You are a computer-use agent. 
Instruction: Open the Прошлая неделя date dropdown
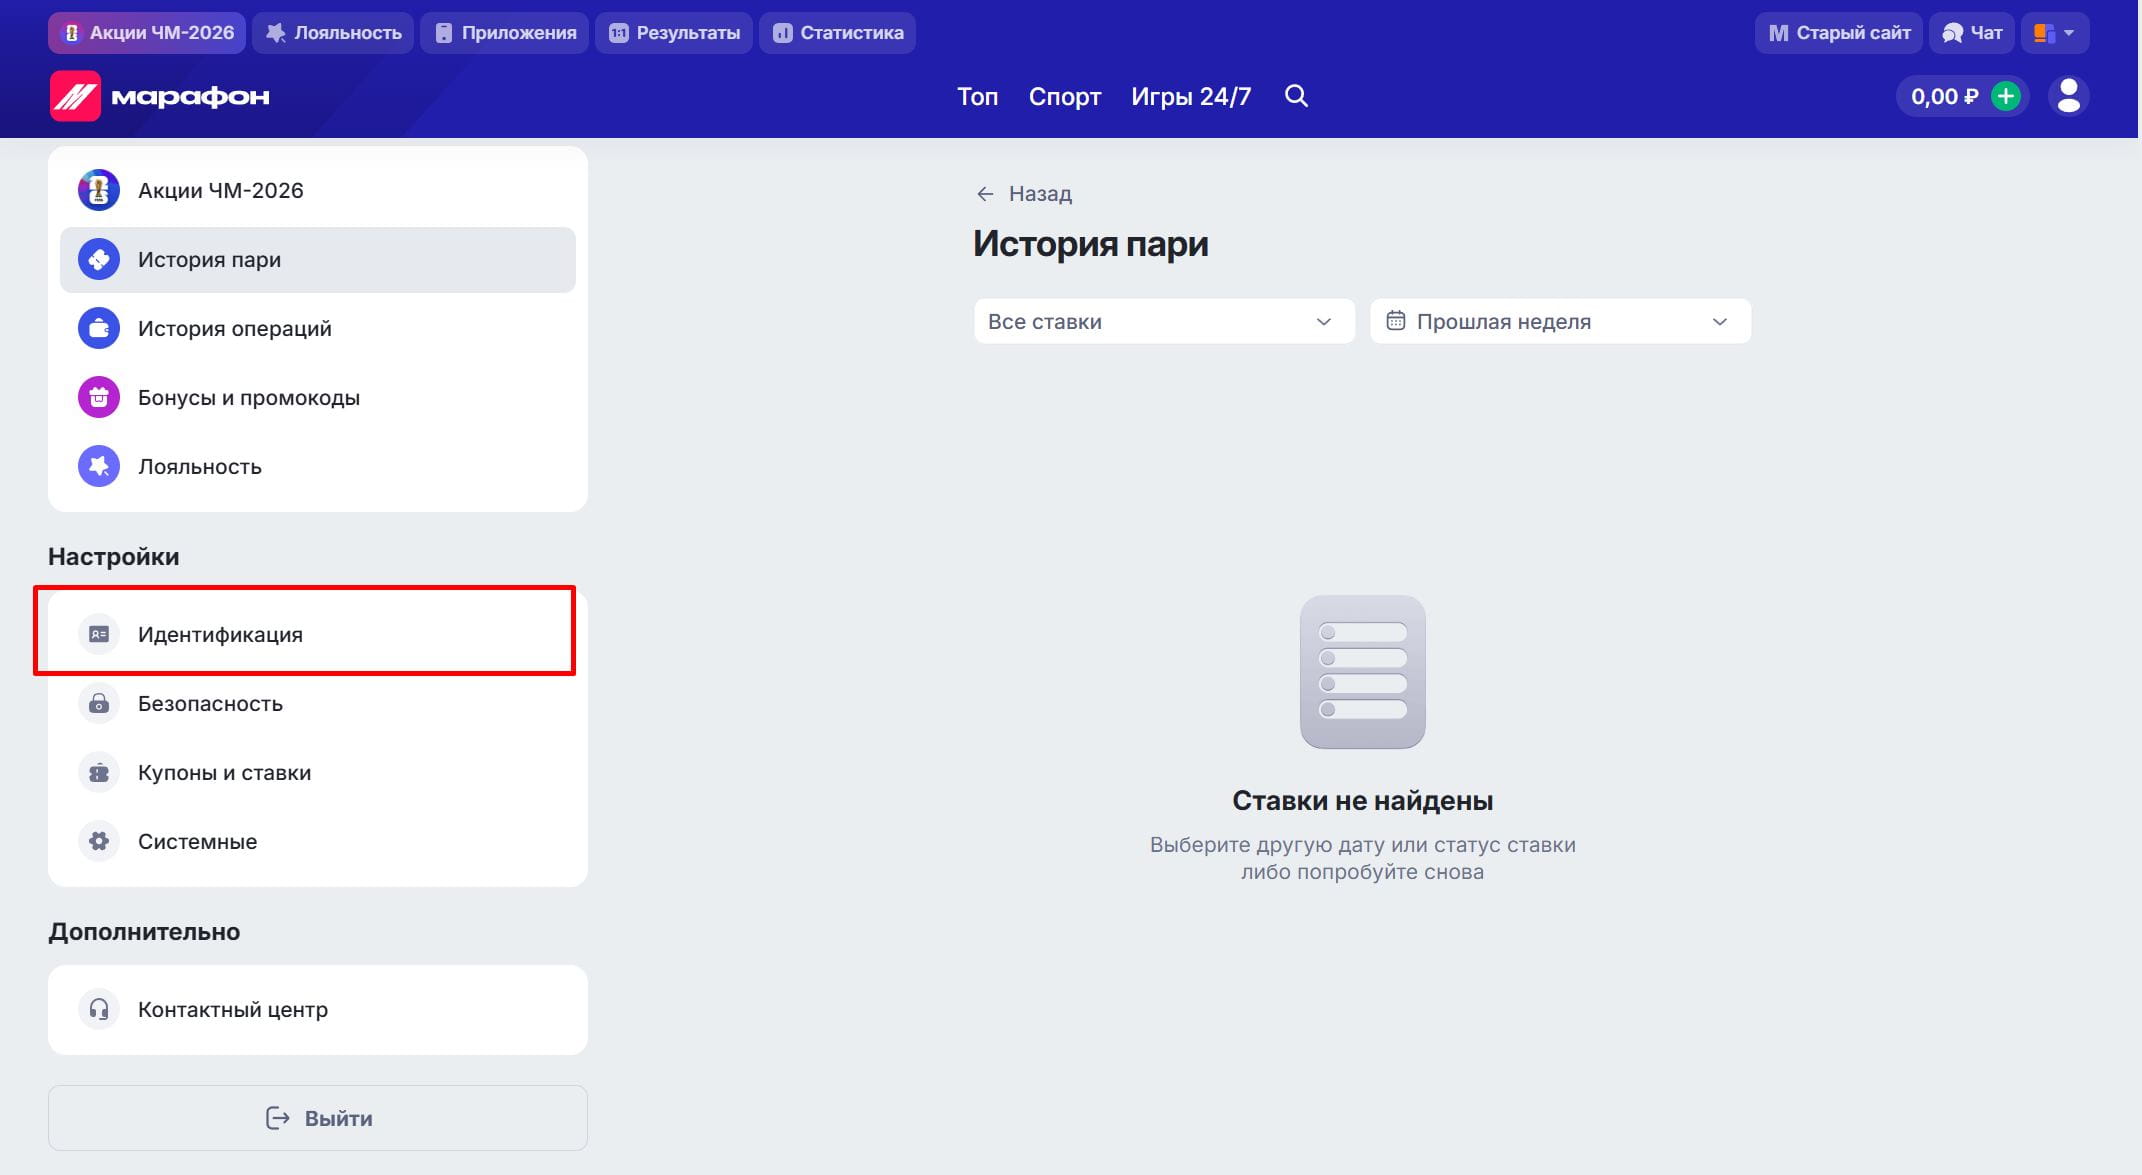(1560, 321)
